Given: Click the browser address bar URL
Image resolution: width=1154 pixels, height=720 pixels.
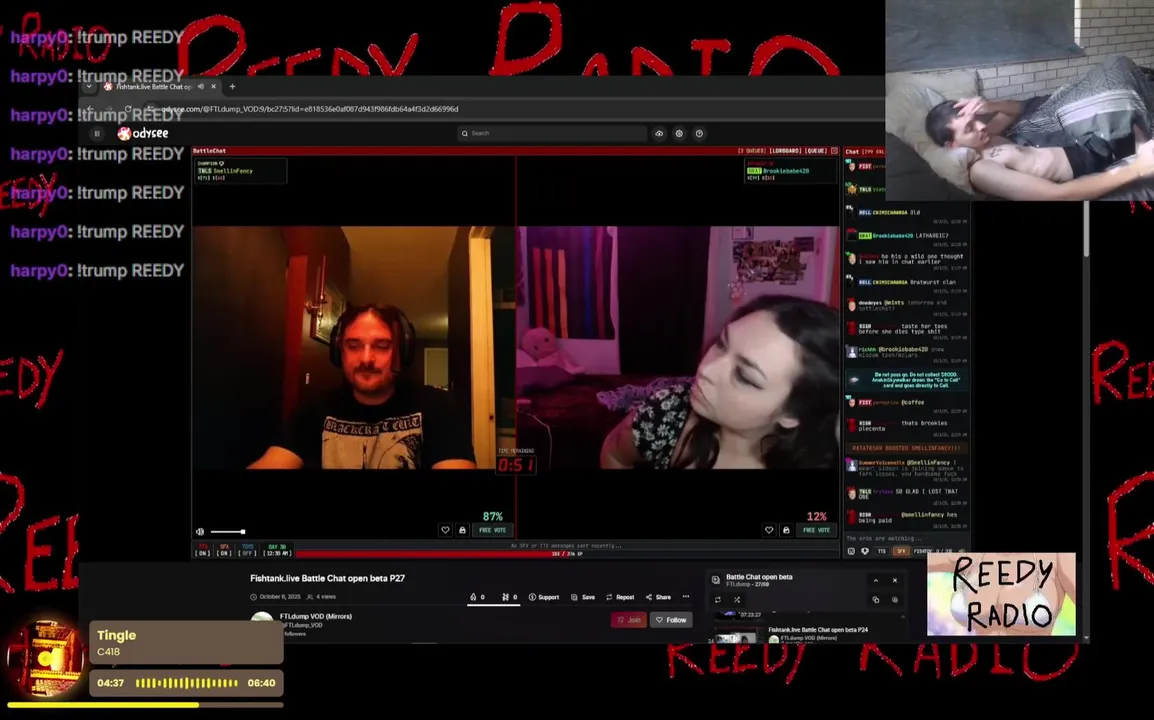Looking at the screenshot, I should pos(309,109).
